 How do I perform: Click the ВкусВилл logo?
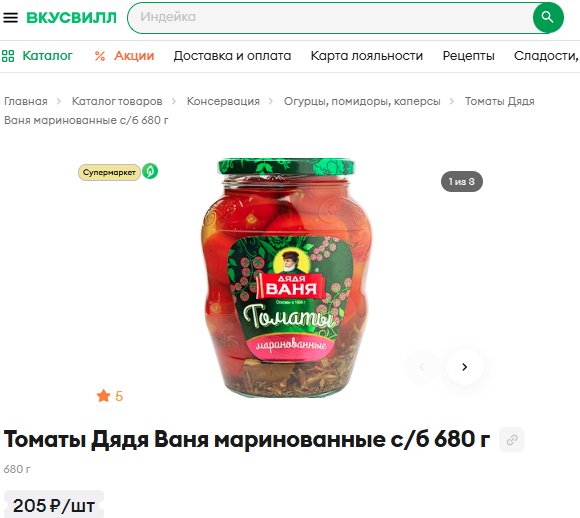[x=71, y=17]
